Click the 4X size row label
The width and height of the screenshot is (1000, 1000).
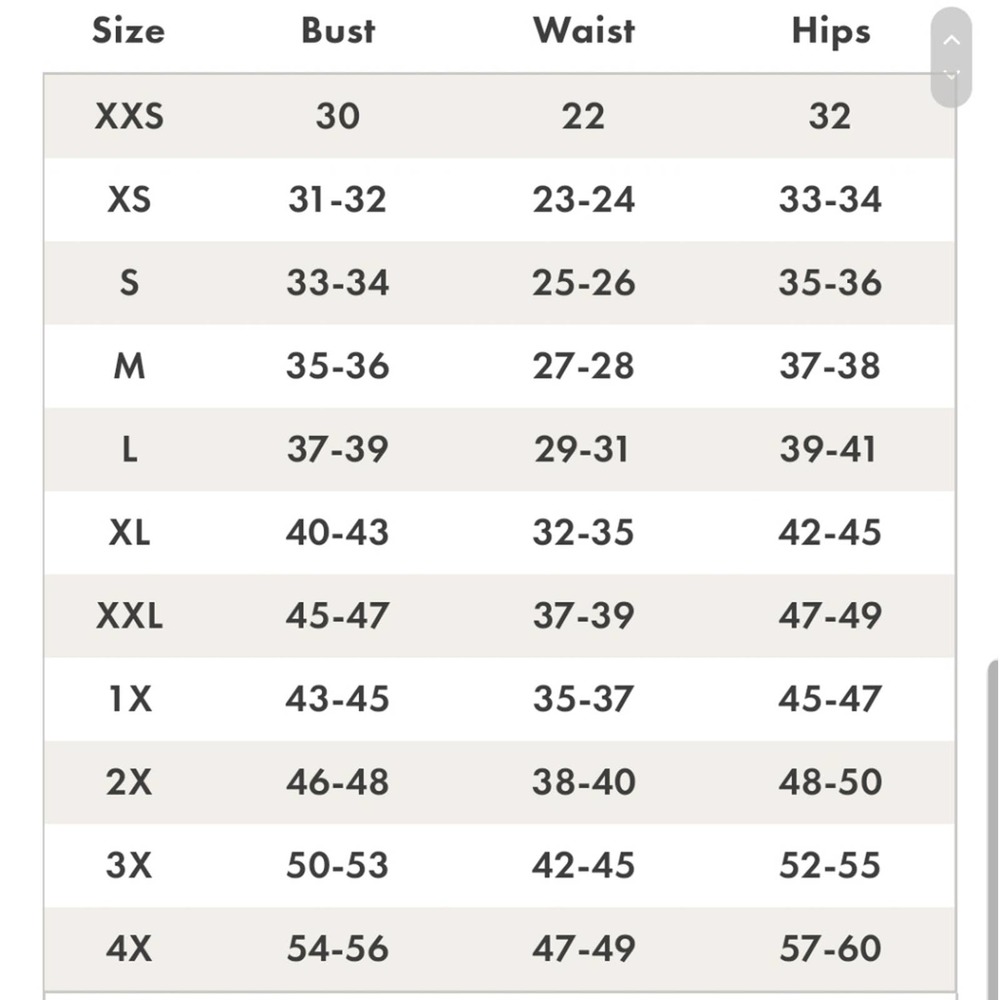[x=129, y=948]
